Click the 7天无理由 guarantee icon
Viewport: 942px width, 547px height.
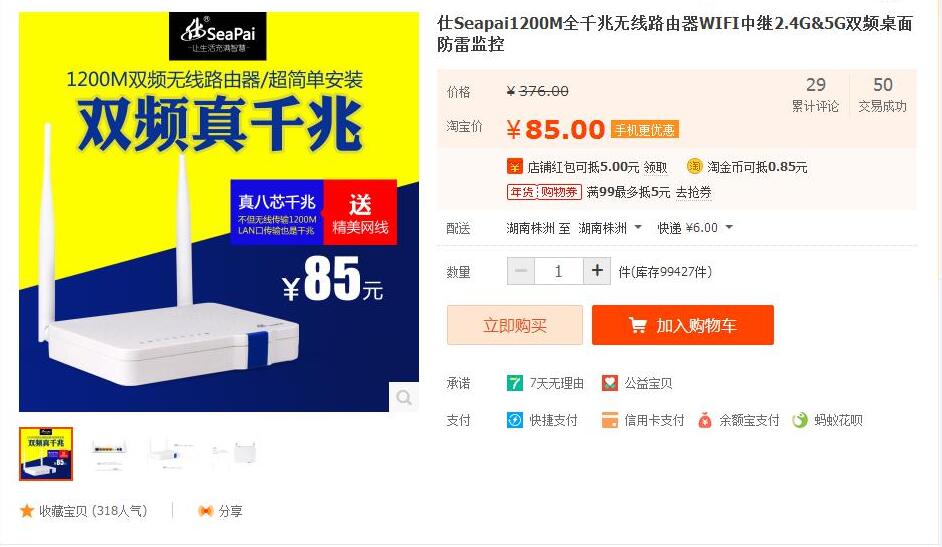coord(515,383)
